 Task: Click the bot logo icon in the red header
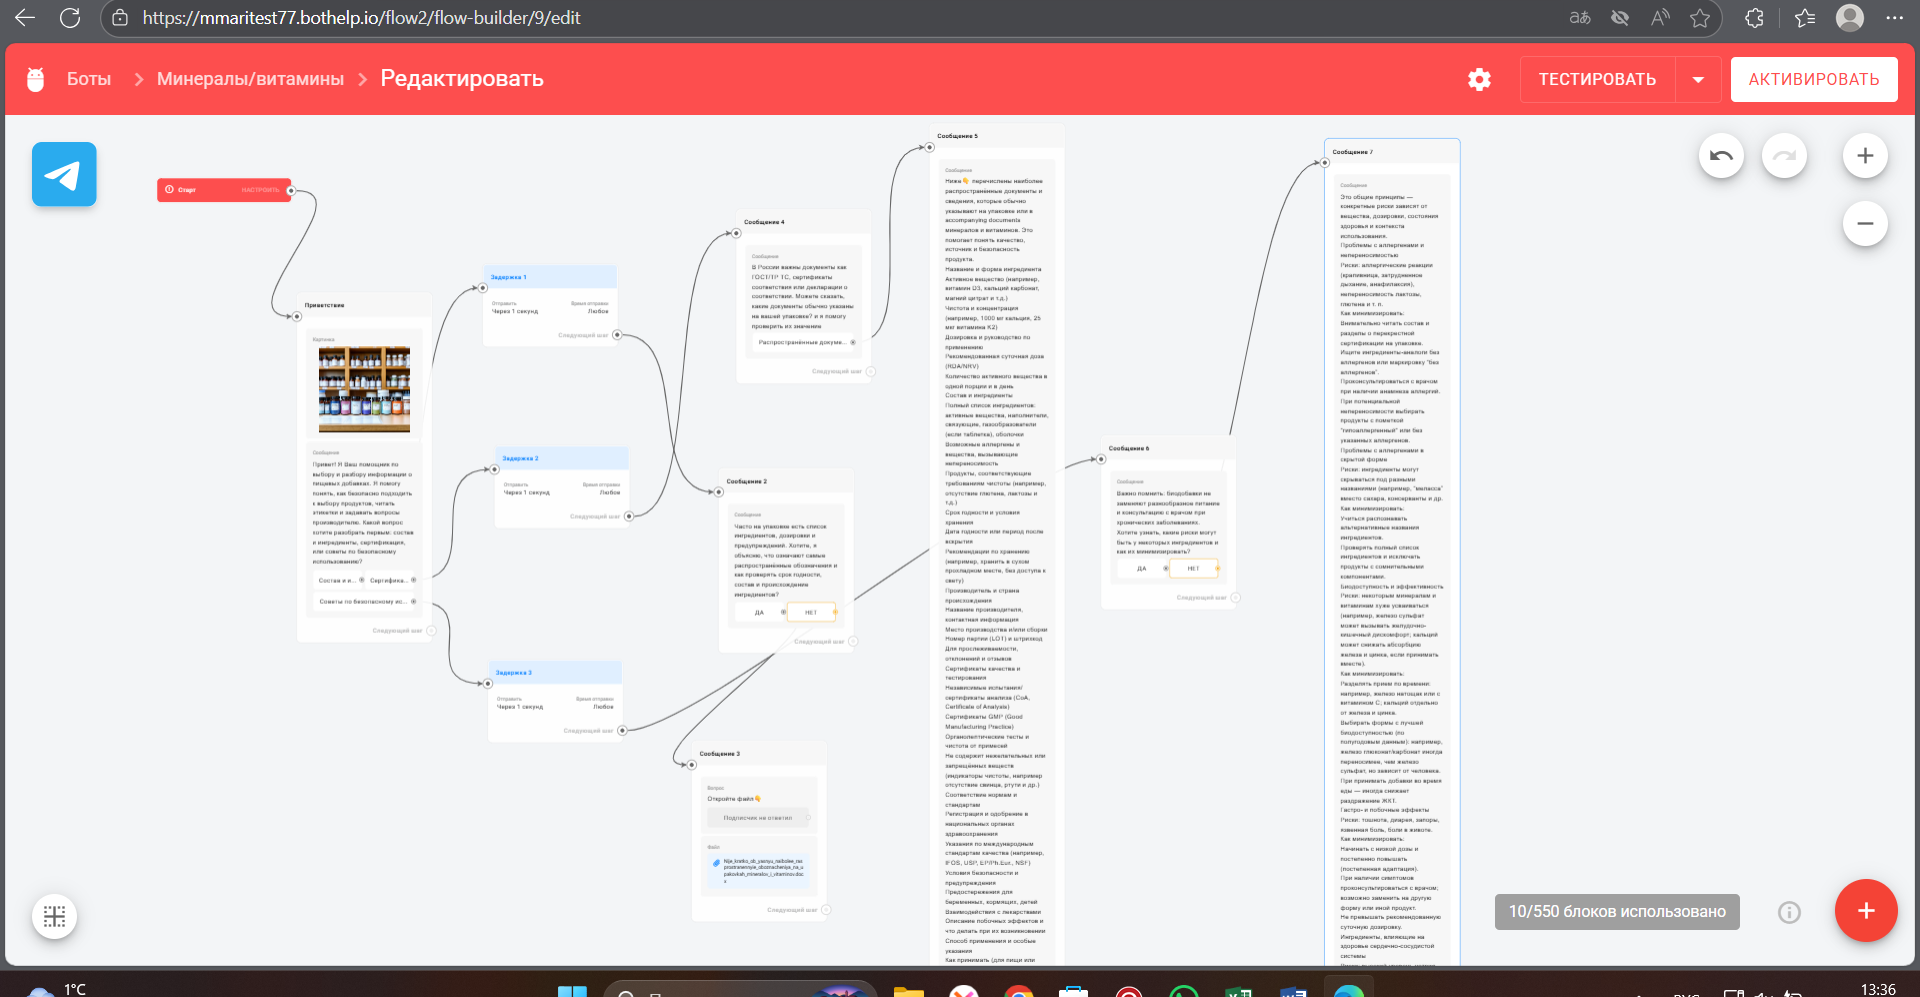tap(36, 79)
